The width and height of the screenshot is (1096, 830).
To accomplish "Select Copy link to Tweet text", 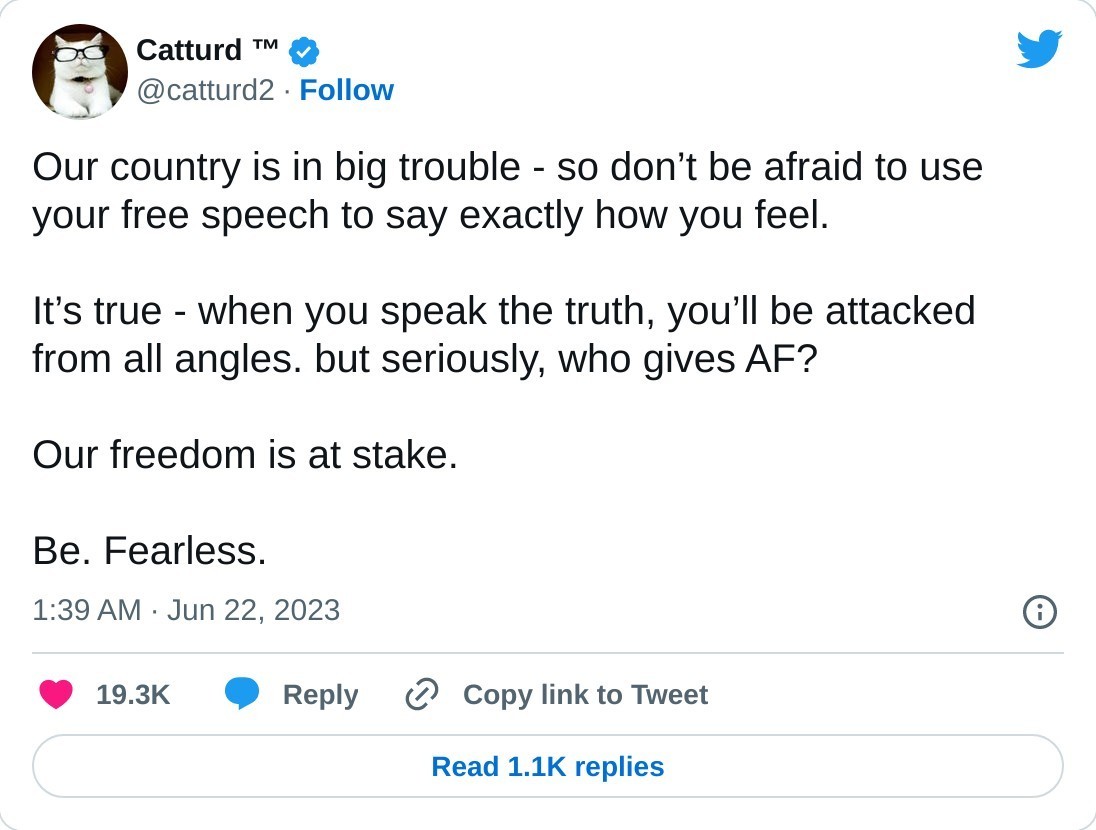I will [x=585, y=694].
